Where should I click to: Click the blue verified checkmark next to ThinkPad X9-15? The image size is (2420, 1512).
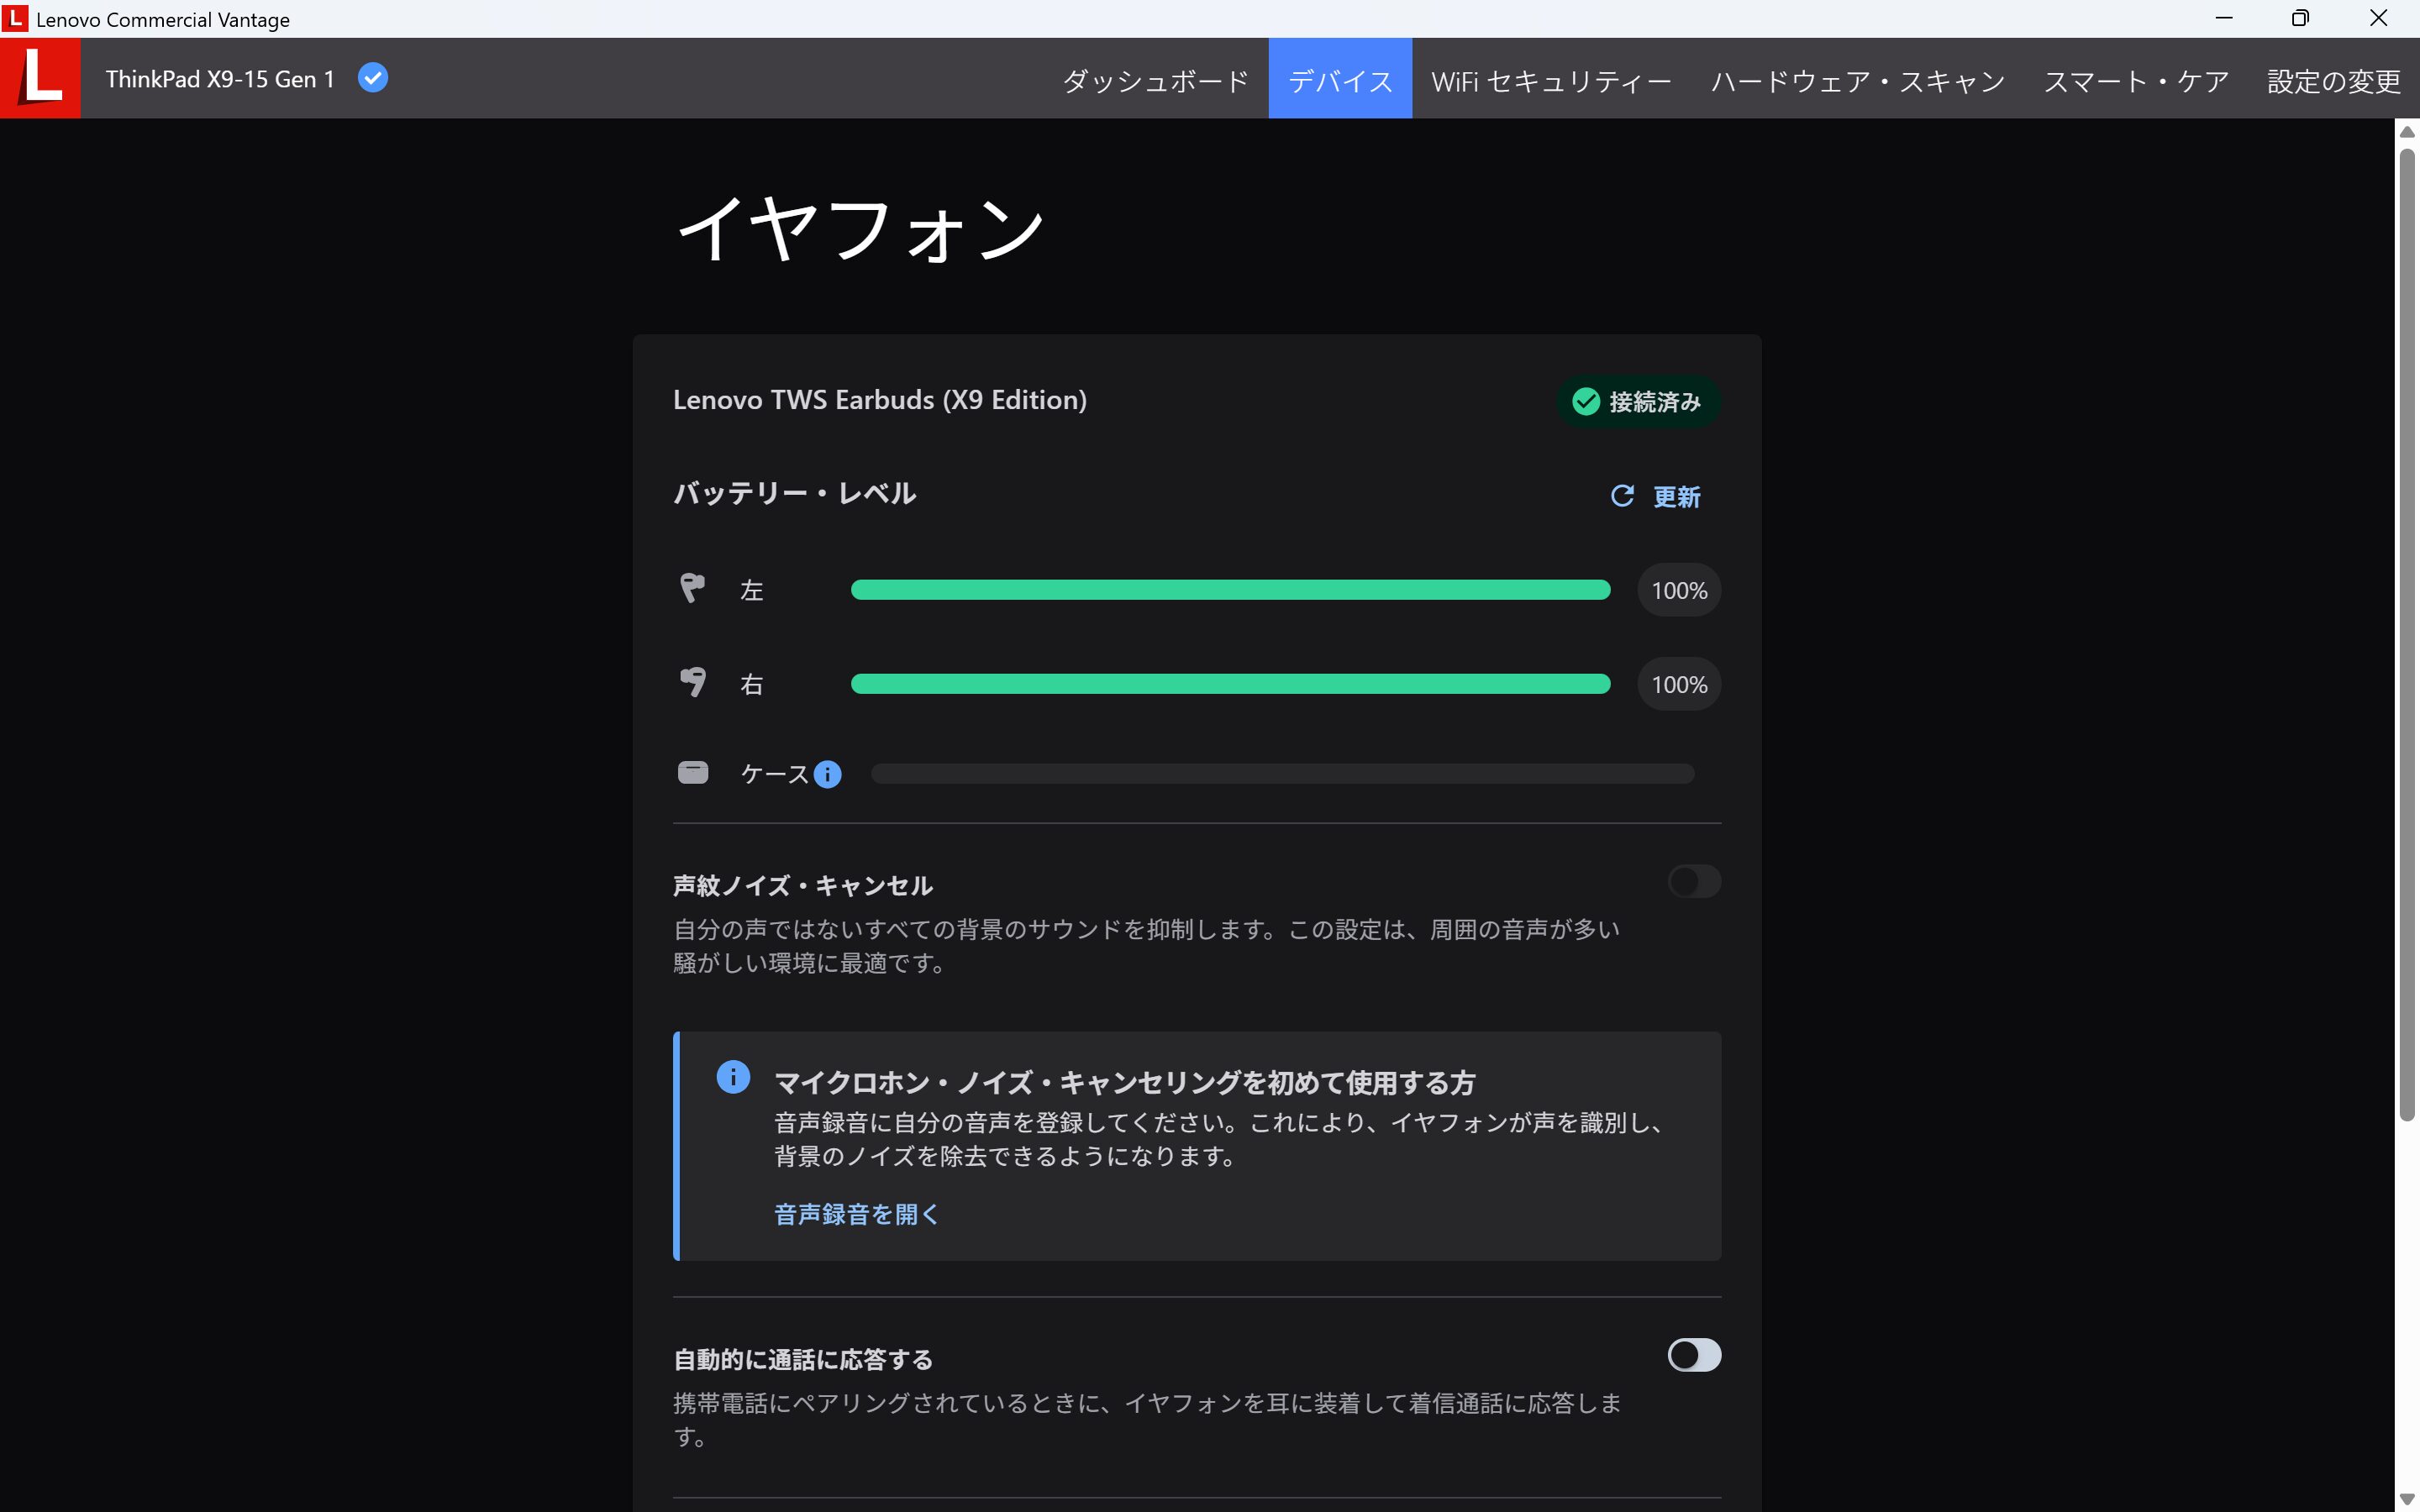[373, 78]
